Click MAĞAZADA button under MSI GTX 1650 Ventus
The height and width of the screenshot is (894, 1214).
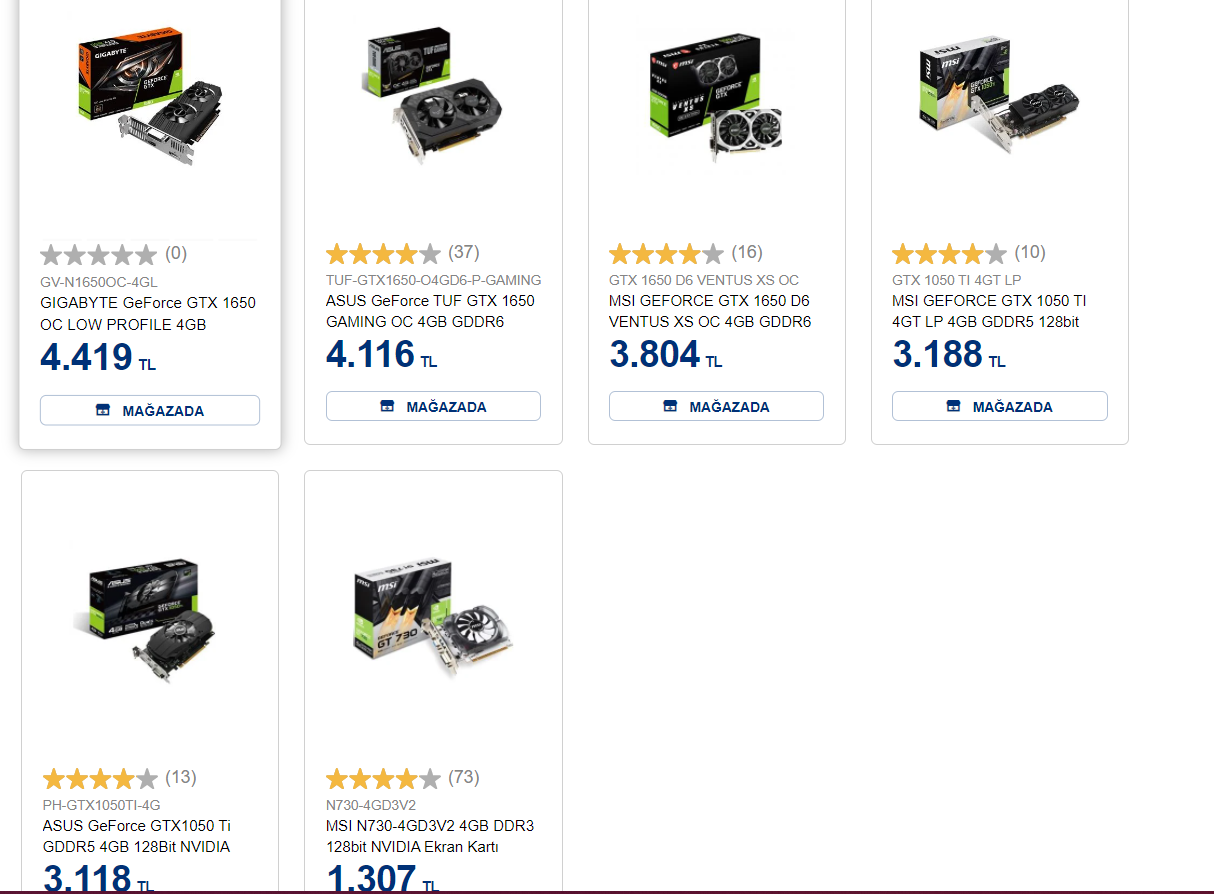[716, 406]
